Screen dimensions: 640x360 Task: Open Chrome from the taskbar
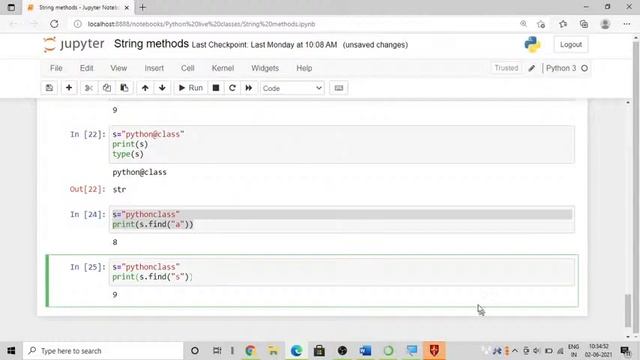tap(250, 351)
